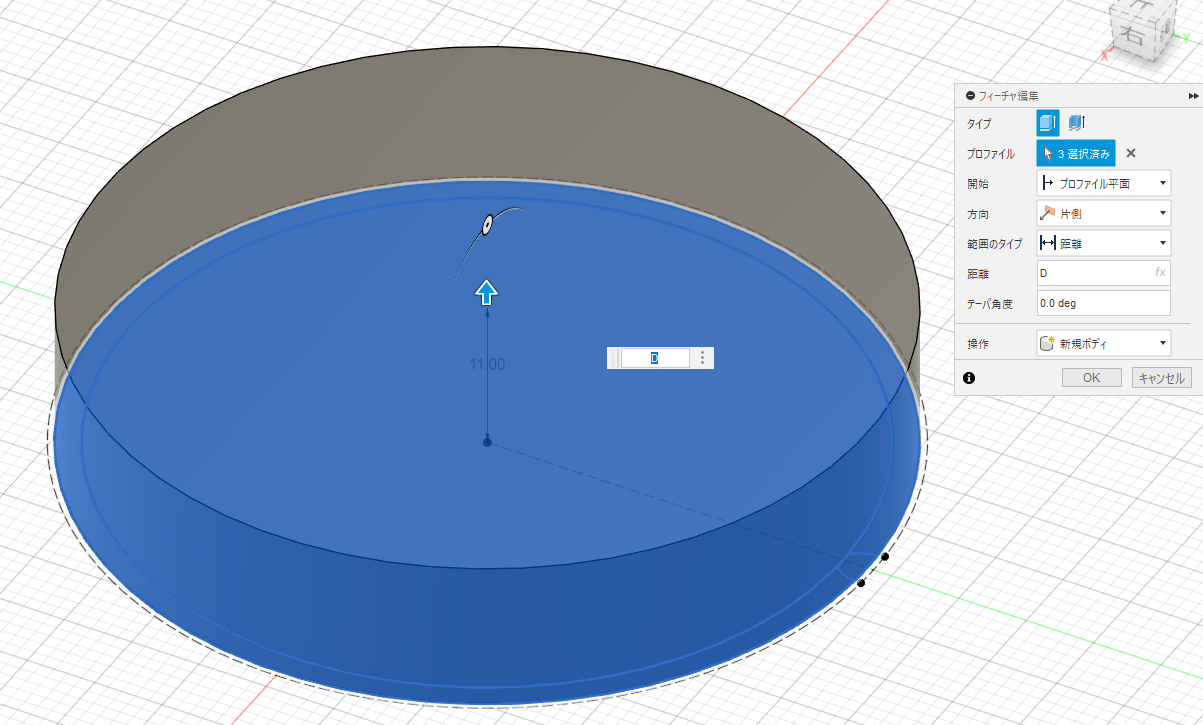This screenshot has width=1203, height=725.
Task: Click the '3 選択済み' profile selection button
Action: coord(1076,154)
